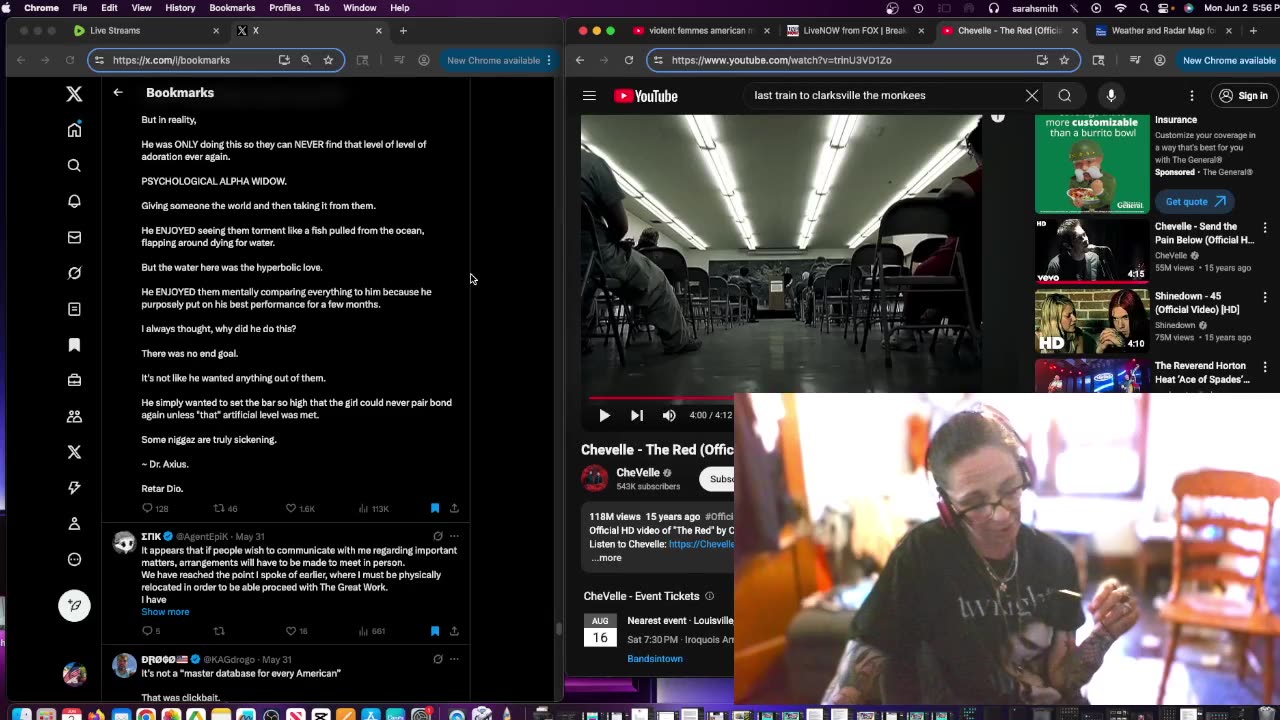The image size is (1280, 720).
Task: Click Sign in on YouTube
Action: click(x=1243, y=96)
